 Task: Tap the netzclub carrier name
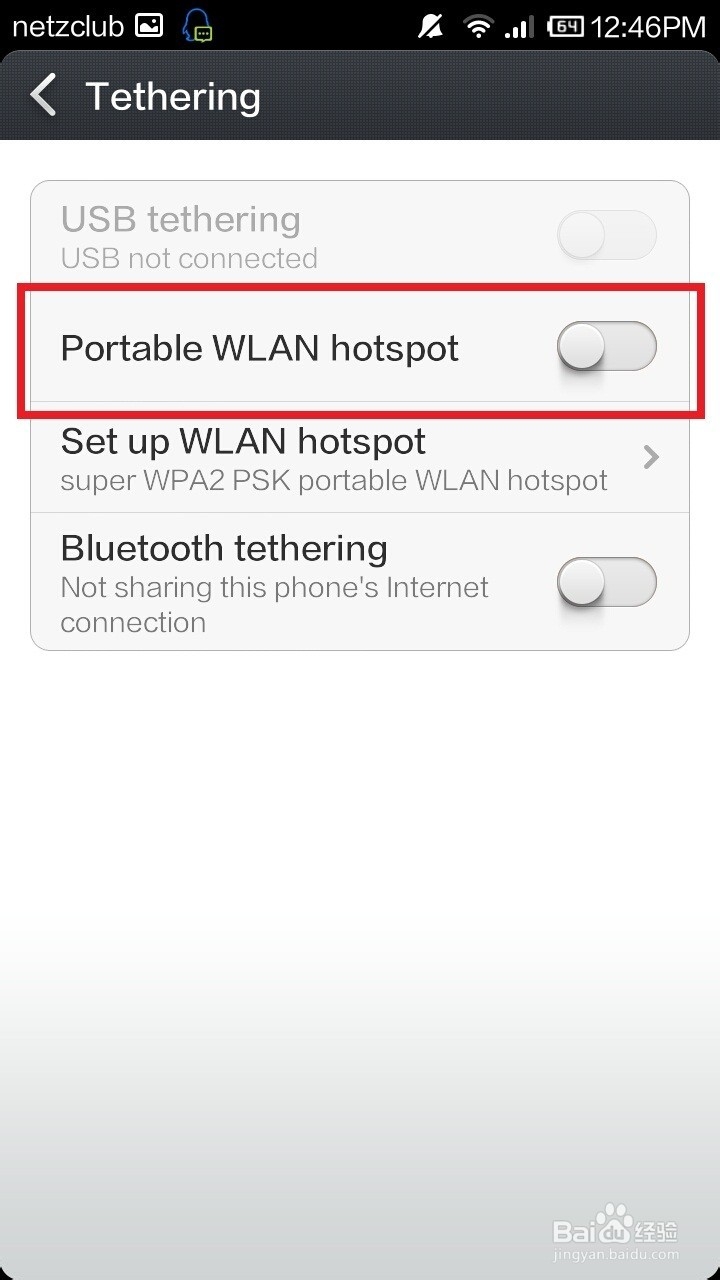pyautogui.click(x=67, y=26)
